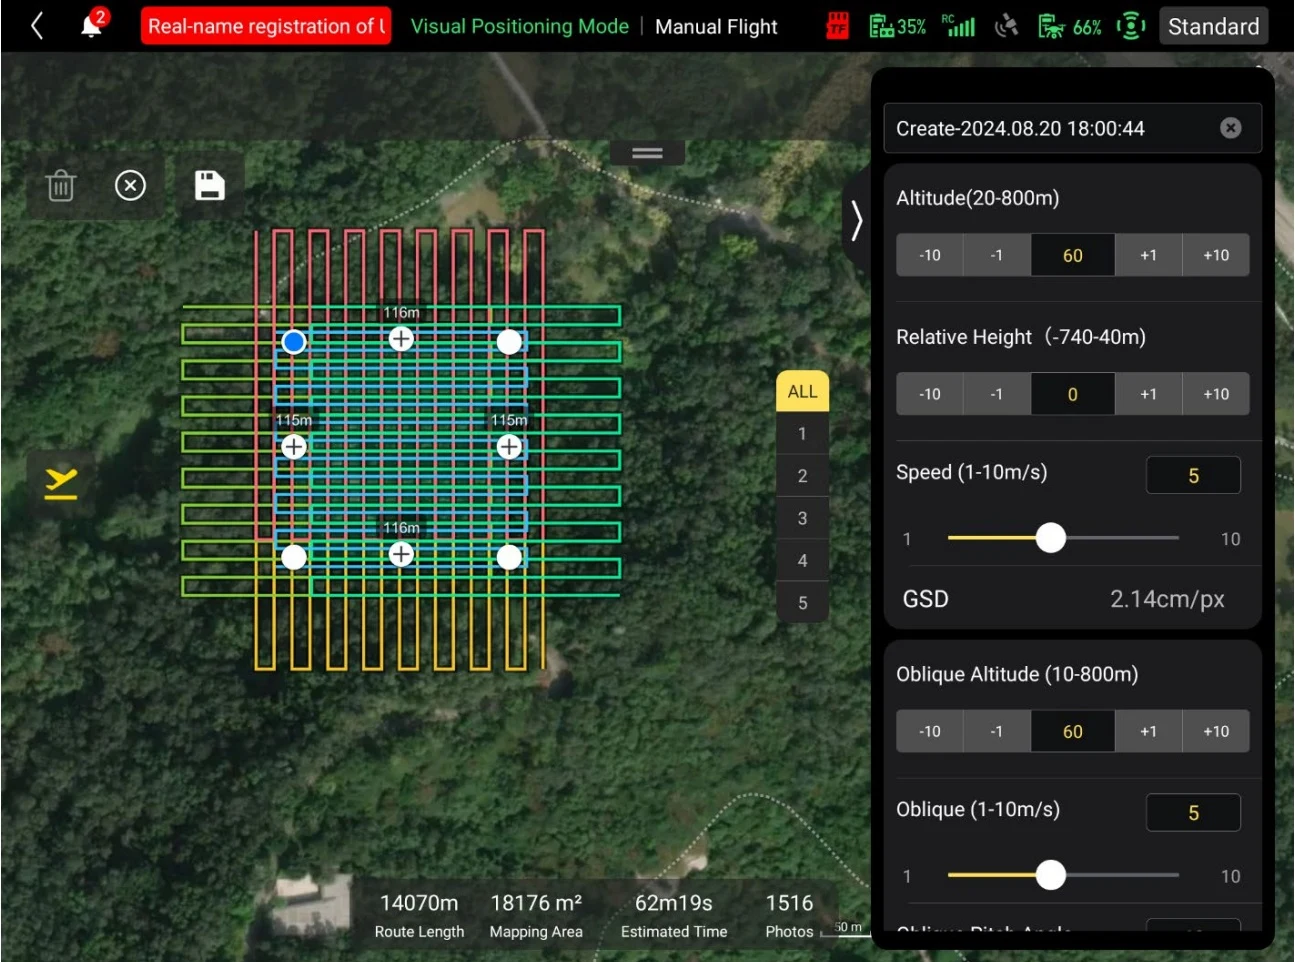Show route 5 only
The image size is (1295, 962).
(x=802, y=603)
